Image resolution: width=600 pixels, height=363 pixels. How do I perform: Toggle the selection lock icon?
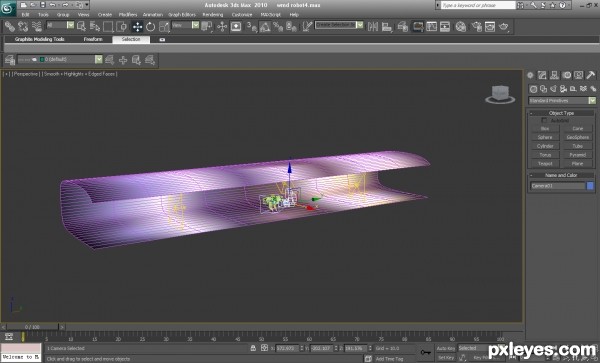coord(253,348)
